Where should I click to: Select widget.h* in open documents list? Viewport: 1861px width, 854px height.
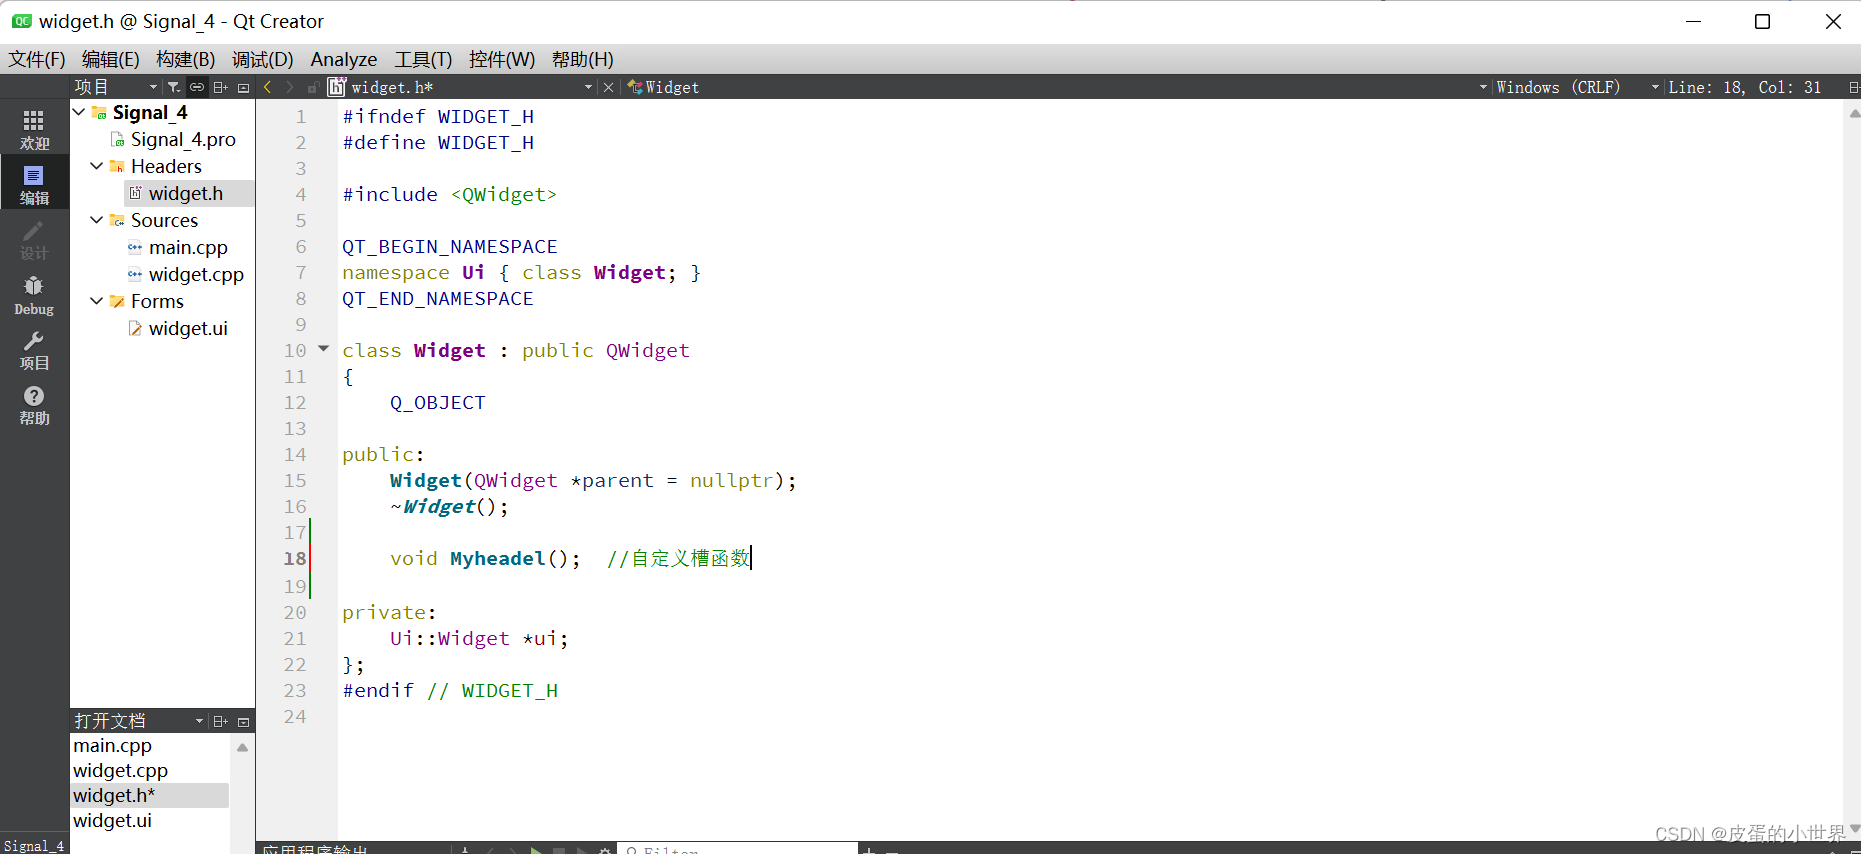click(150, 795)
